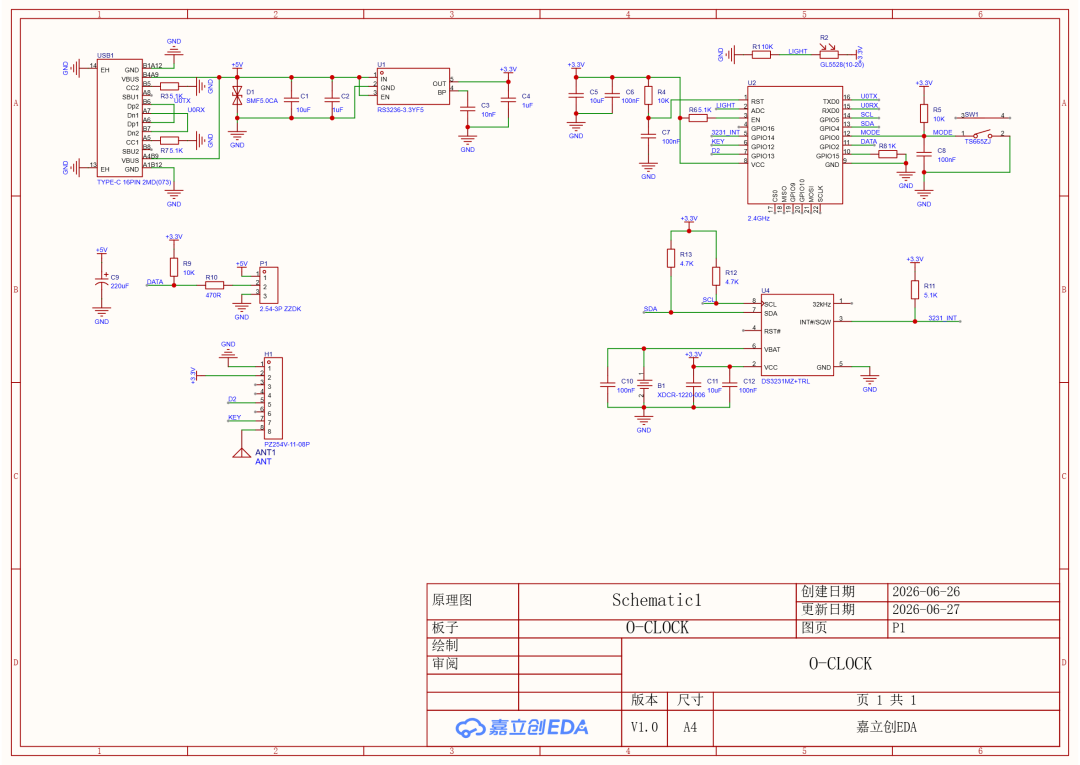The image size is (1080, 765).
Task: Click the '更新日期' label
Action: point(828,609)
